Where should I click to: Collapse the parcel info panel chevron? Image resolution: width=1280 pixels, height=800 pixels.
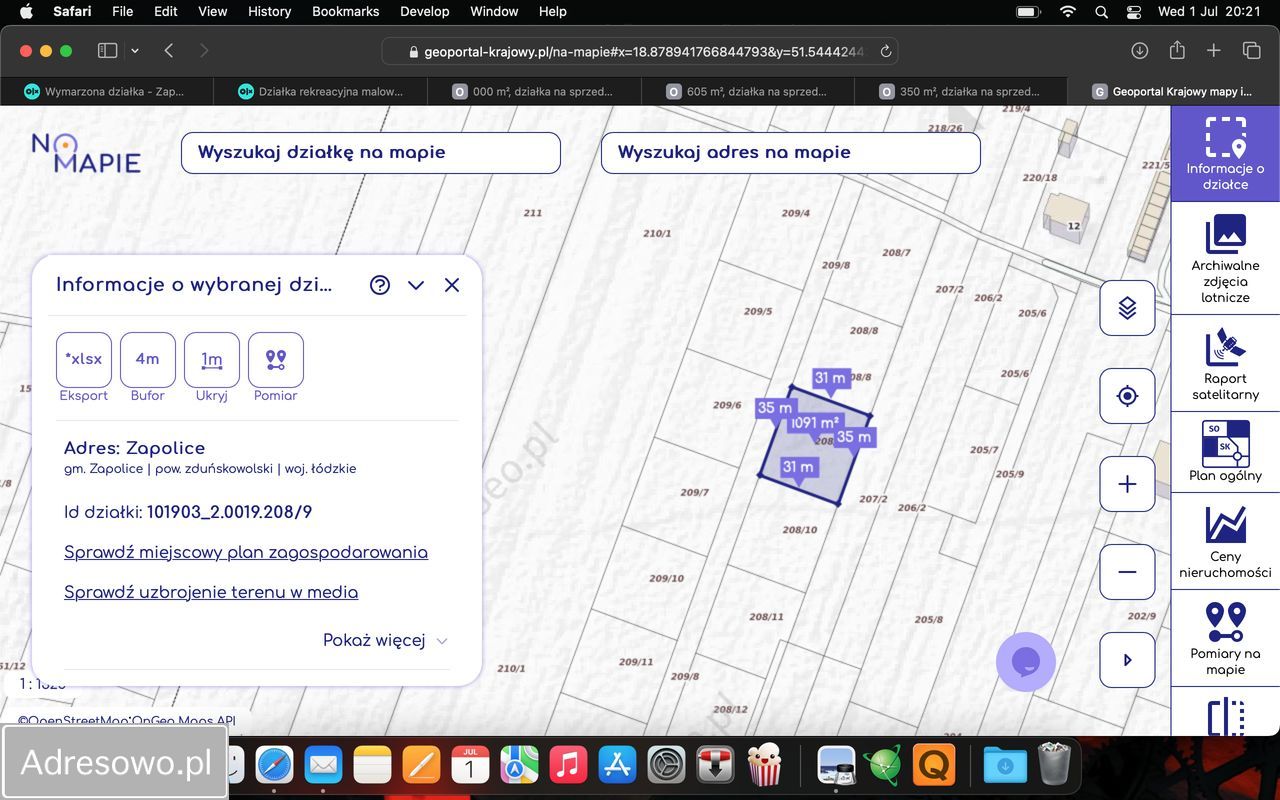click(x=416, y=285)
